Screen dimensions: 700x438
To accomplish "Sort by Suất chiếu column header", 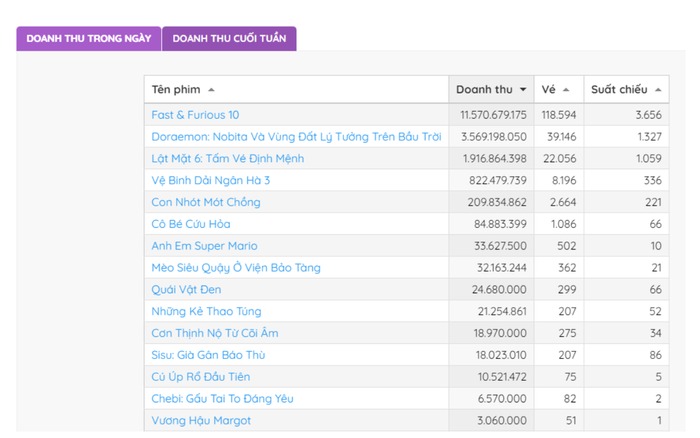I will coord(625,90).
